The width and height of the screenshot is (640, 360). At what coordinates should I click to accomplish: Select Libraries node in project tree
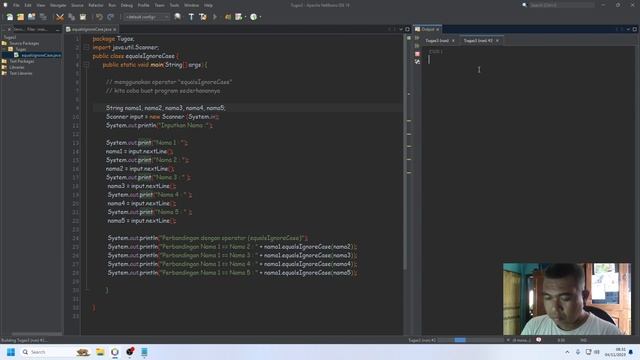pyautogui.click(x=17, y=67)
